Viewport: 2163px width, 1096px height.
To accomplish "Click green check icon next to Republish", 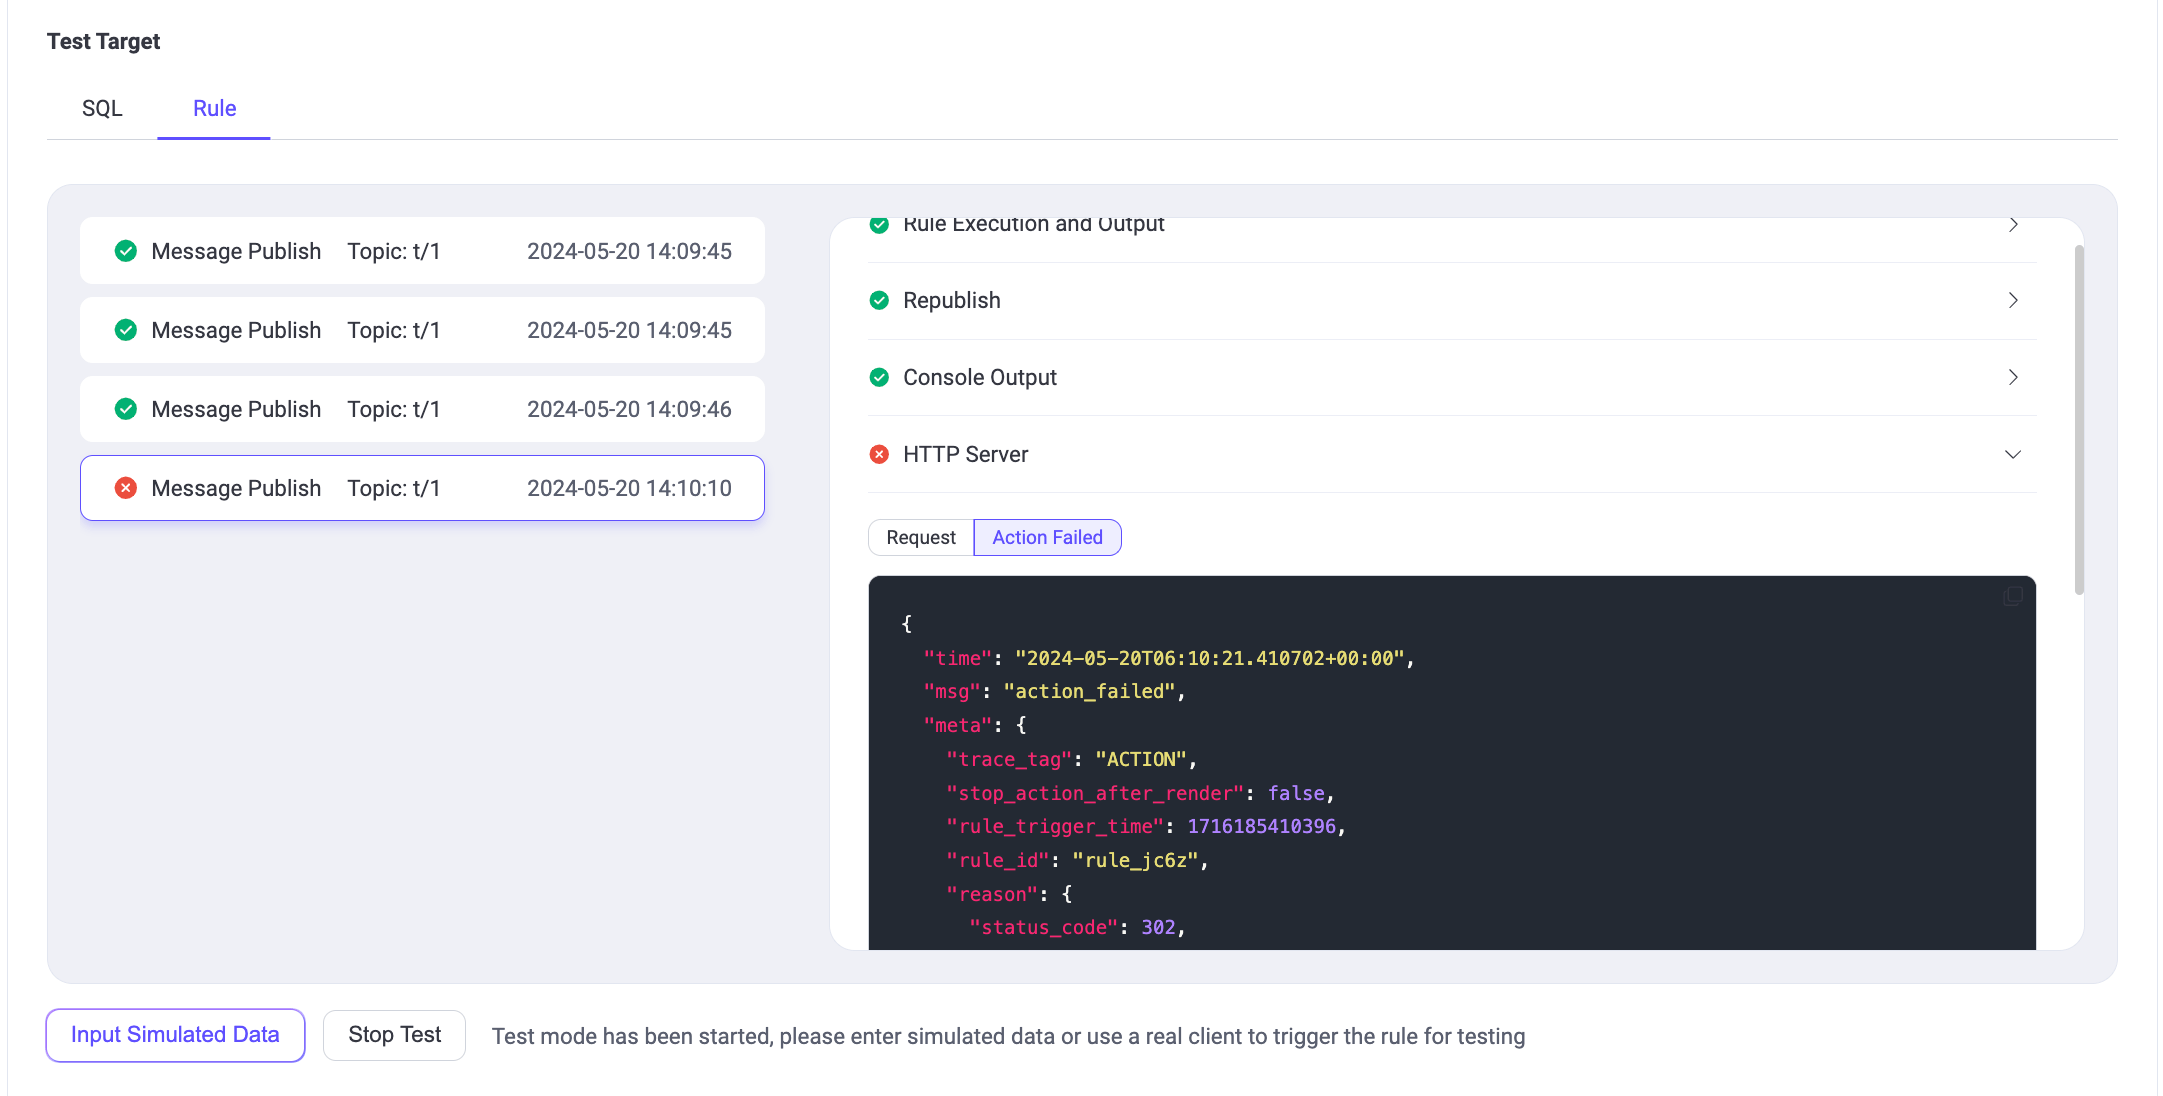I will [x=879, y=300].
